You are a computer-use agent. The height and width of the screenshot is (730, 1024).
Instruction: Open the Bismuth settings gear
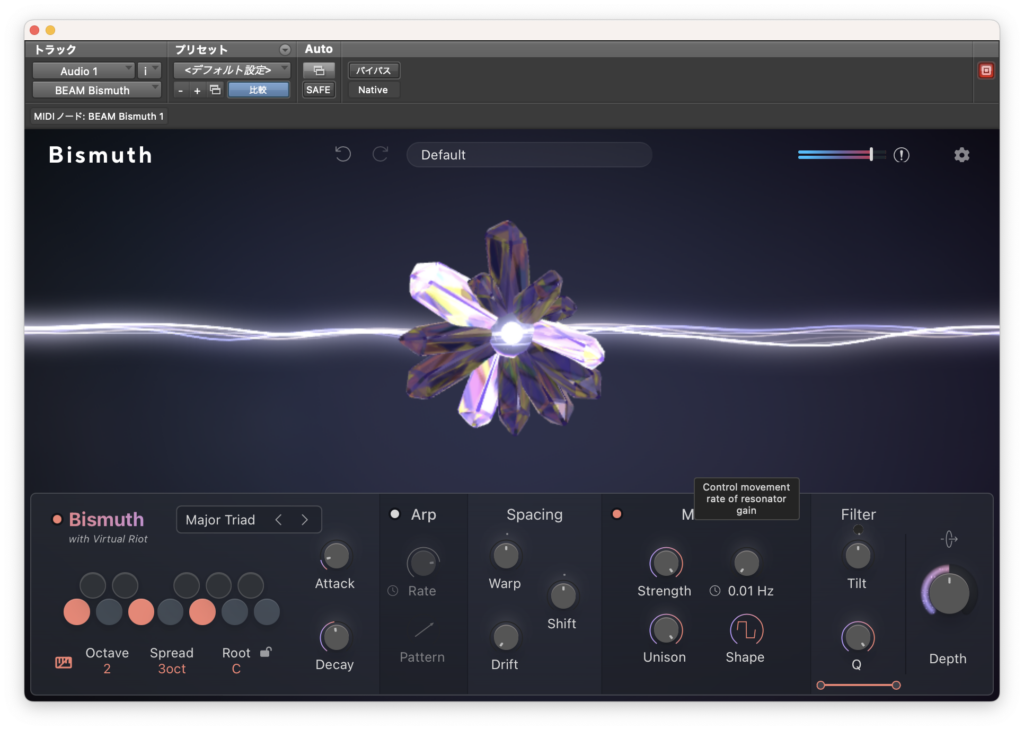click(x=961, y=155)
